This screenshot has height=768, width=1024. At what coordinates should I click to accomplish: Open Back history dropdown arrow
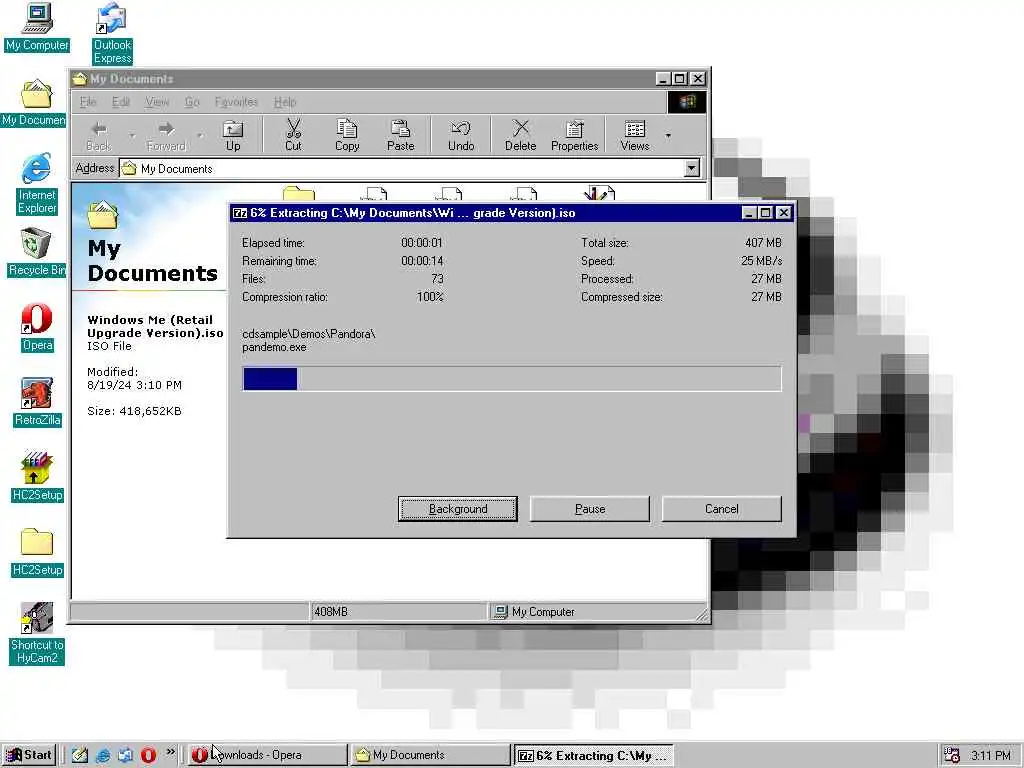(132, 136)
